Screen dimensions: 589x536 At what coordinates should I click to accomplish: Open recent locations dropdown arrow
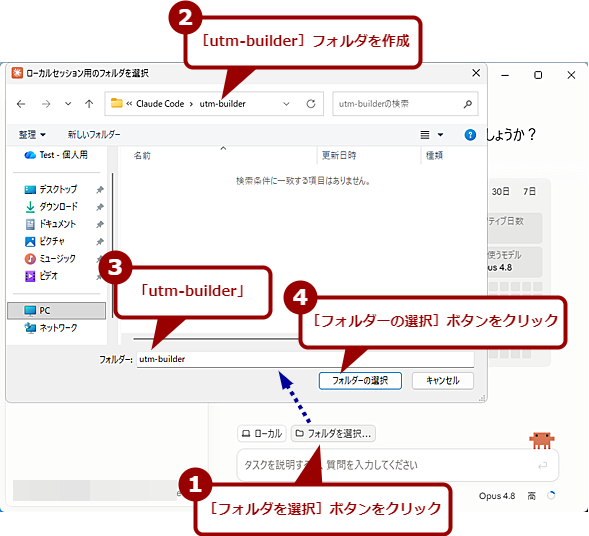click(68, 104)
